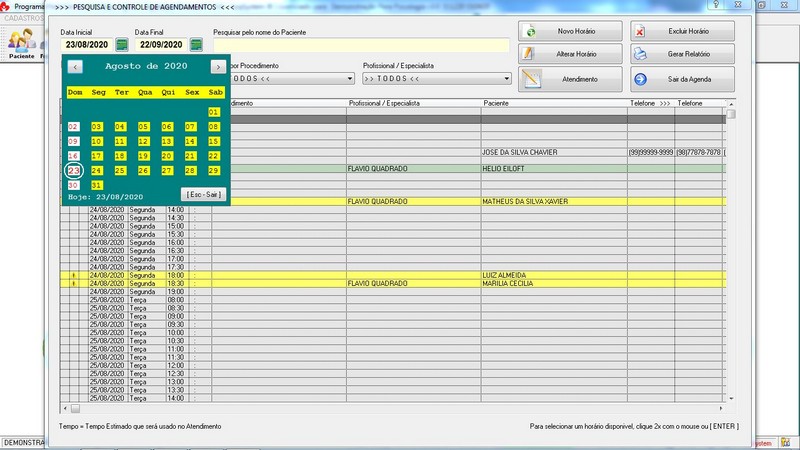The width and height of the screenshot is (800, 450).
Task: Close calendar with Esc - Sair button
Action: [203, 194]
